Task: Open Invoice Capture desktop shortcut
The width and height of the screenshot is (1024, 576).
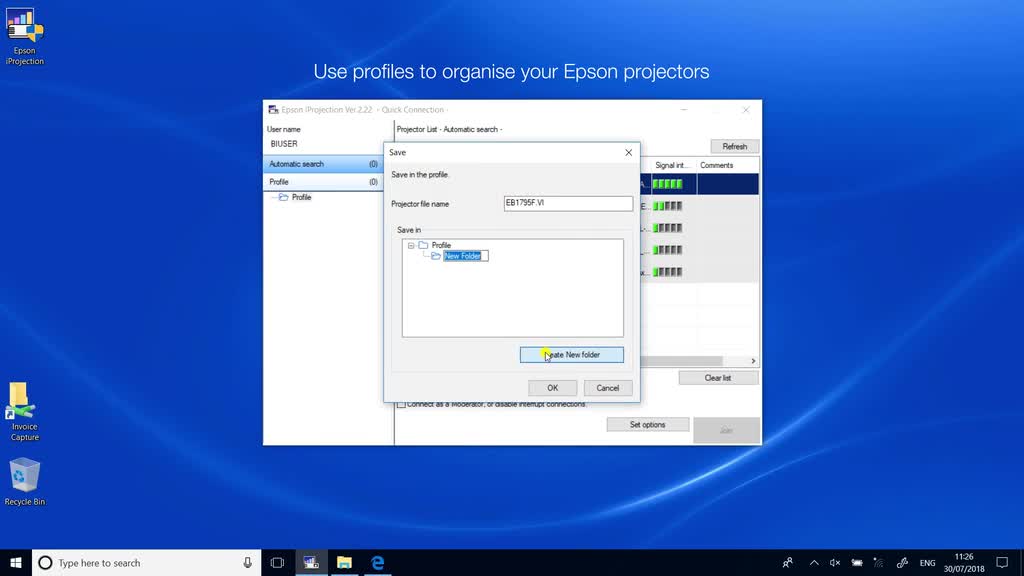Action: coord(24,411)
